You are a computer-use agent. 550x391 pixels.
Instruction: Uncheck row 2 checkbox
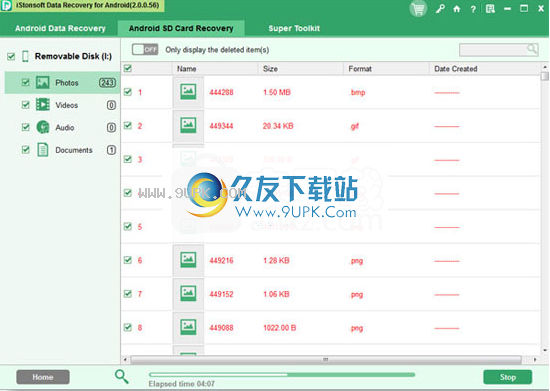point(128,126)
